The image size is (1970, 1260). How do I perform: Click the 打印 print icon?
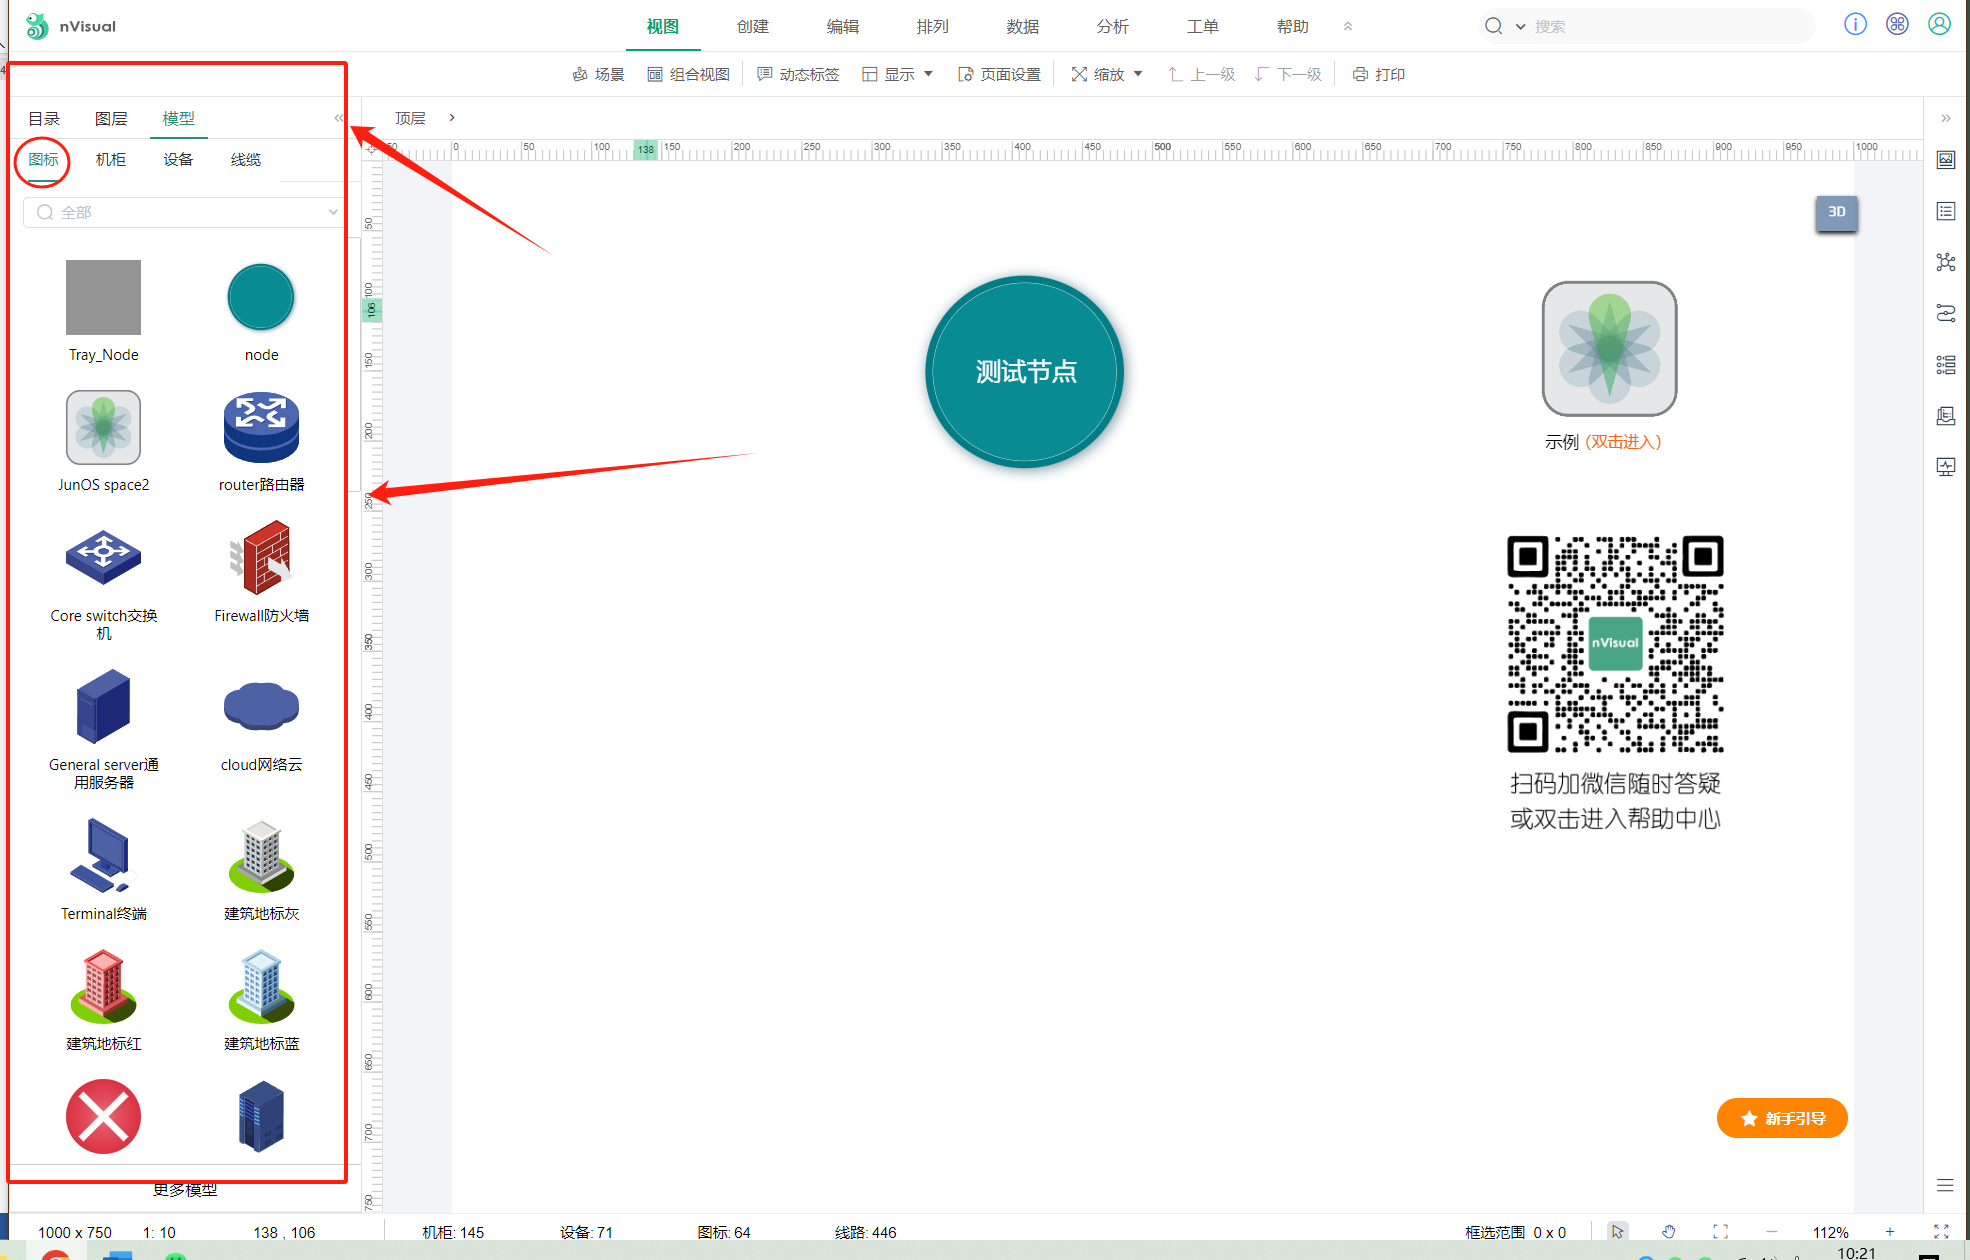tap(1360, 74)
